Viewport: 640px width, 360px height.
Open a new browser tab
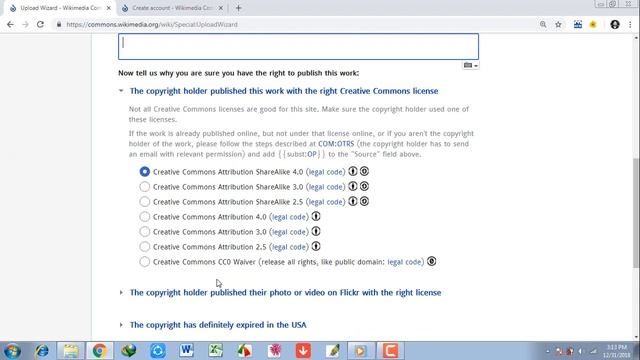click(239, 8)
